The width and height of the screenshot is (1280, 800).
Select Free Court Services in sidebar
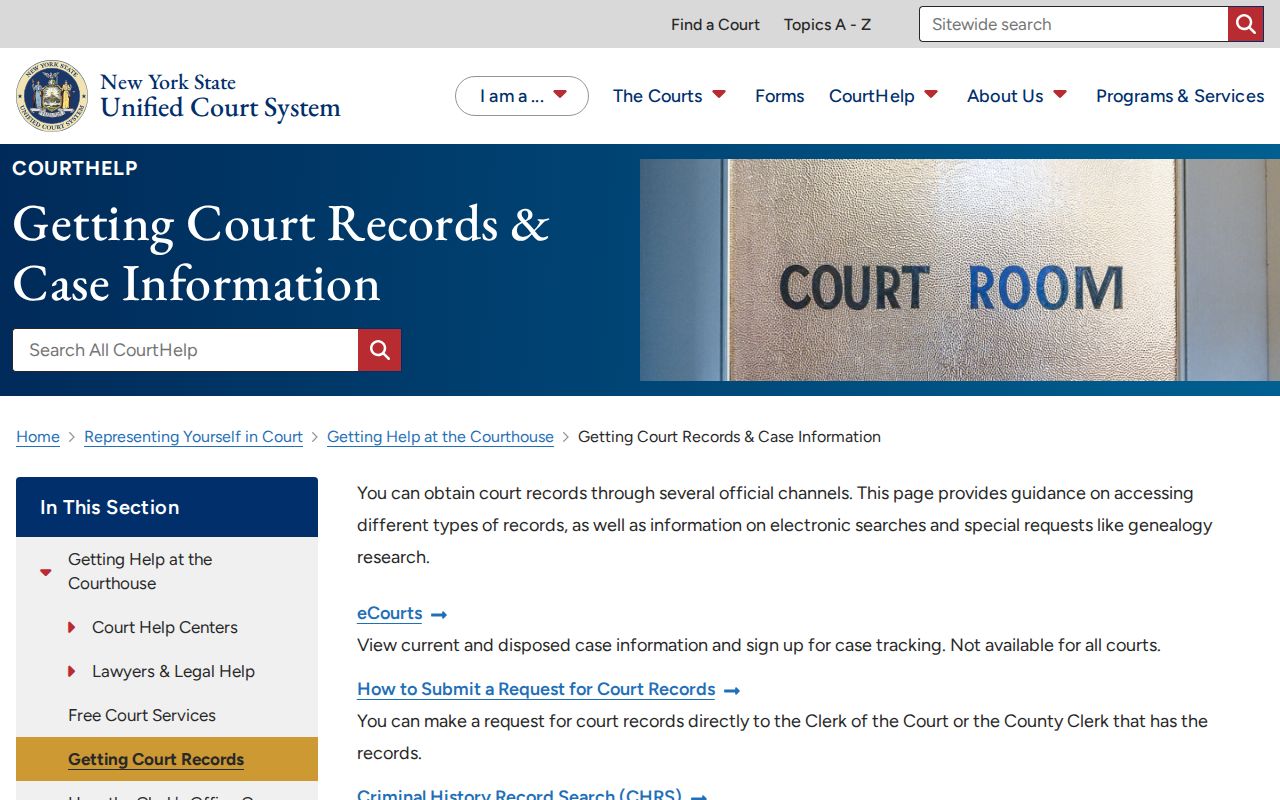142,715
